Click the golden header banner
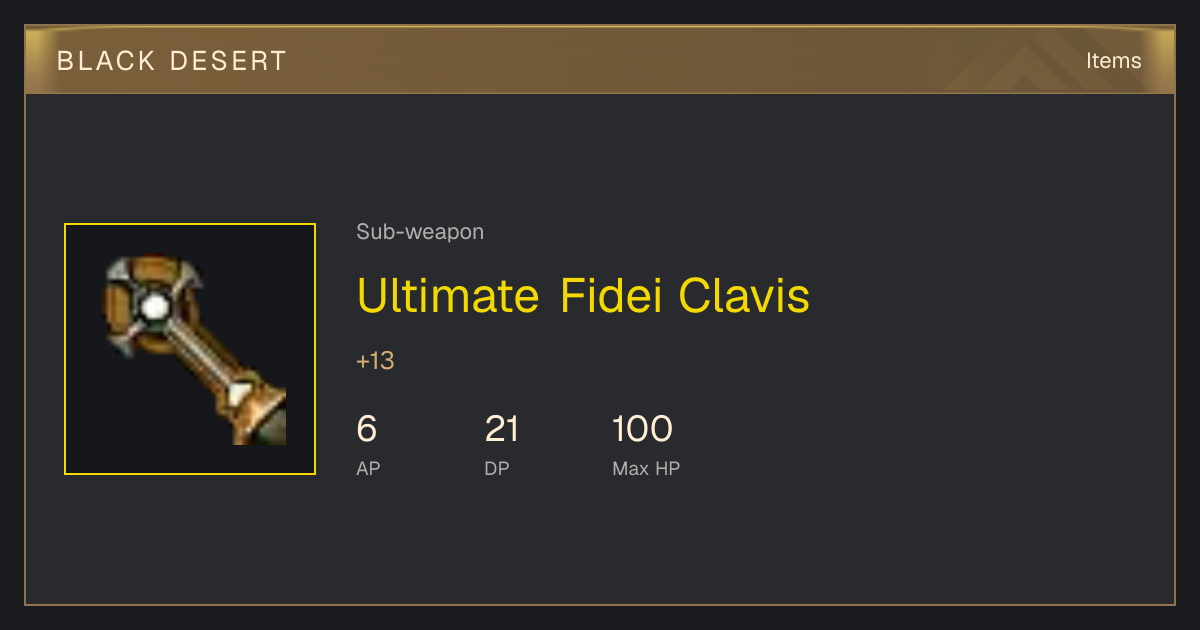This screenshot has height=630, width=1200. (600, 60)
